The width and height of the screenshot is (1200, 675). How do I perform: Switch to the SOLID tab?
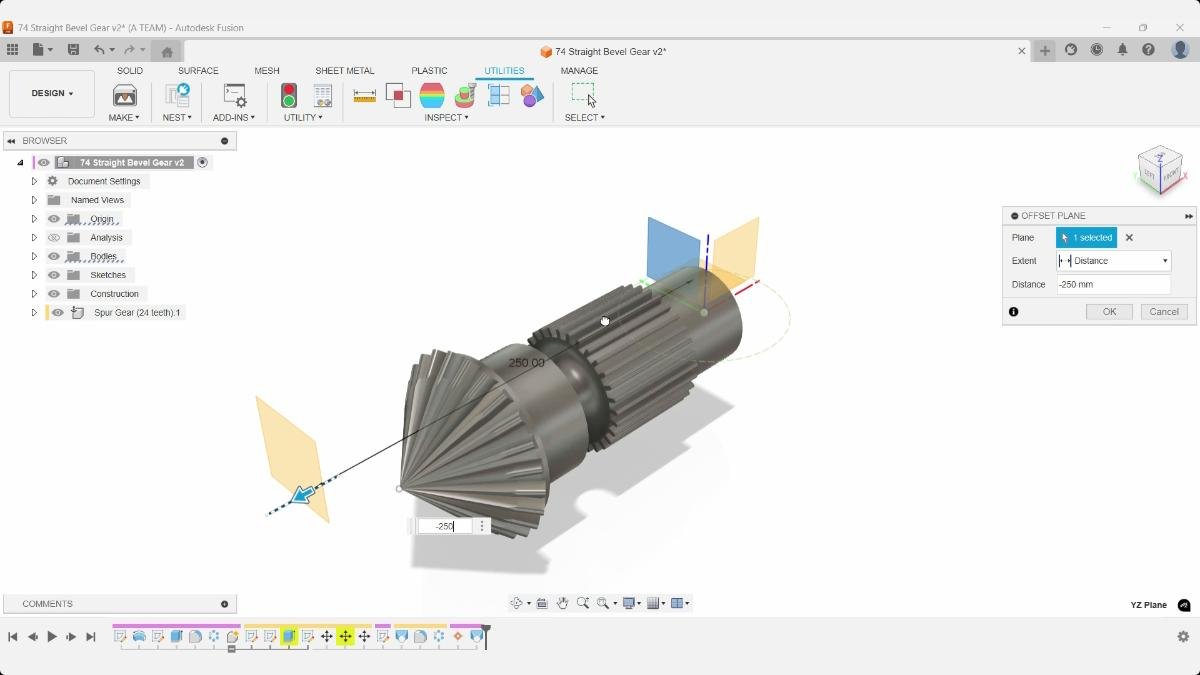[130, 71]
